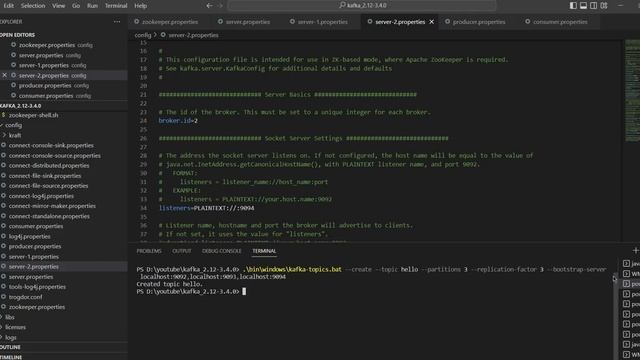Close server-2.properties in Open Editors
640x360 pixels.
coord(4,75)
